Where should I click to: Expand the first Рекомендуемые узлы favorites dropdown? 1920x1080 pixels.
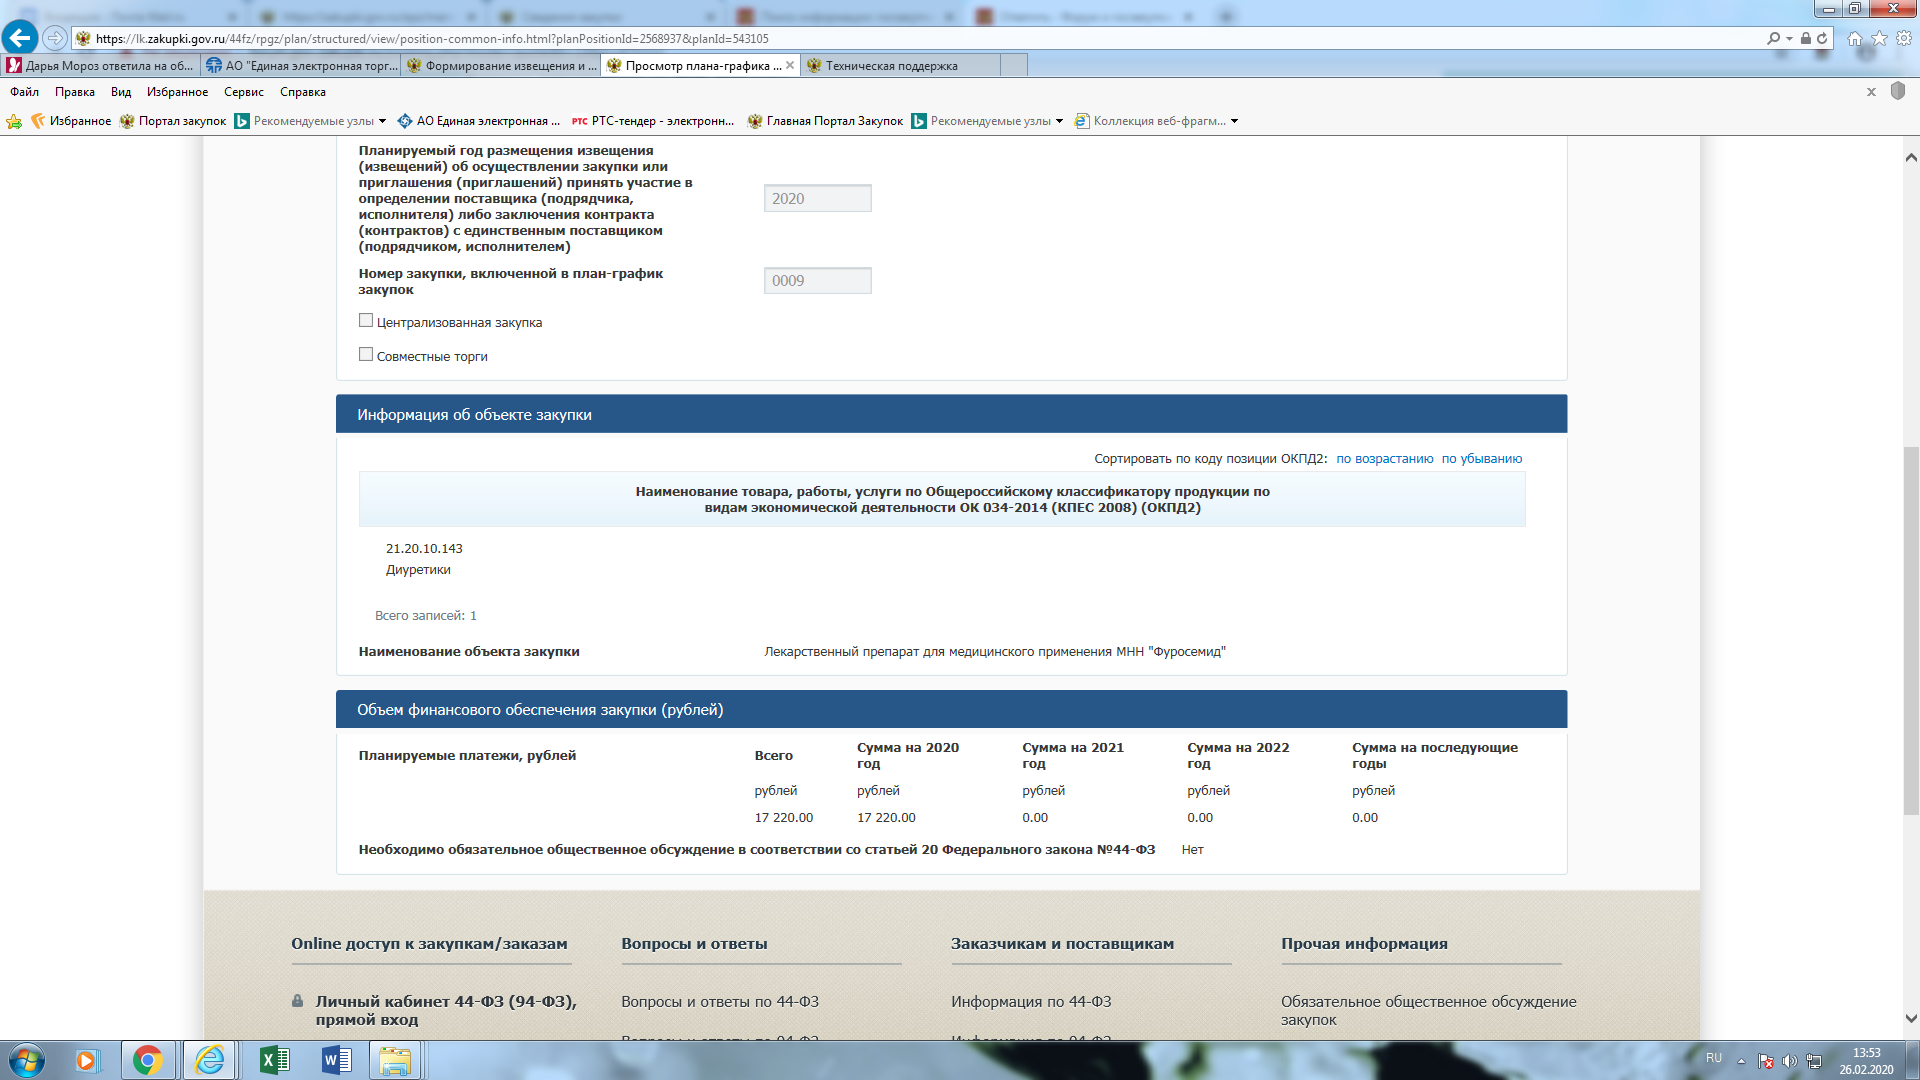pos(382,121)
